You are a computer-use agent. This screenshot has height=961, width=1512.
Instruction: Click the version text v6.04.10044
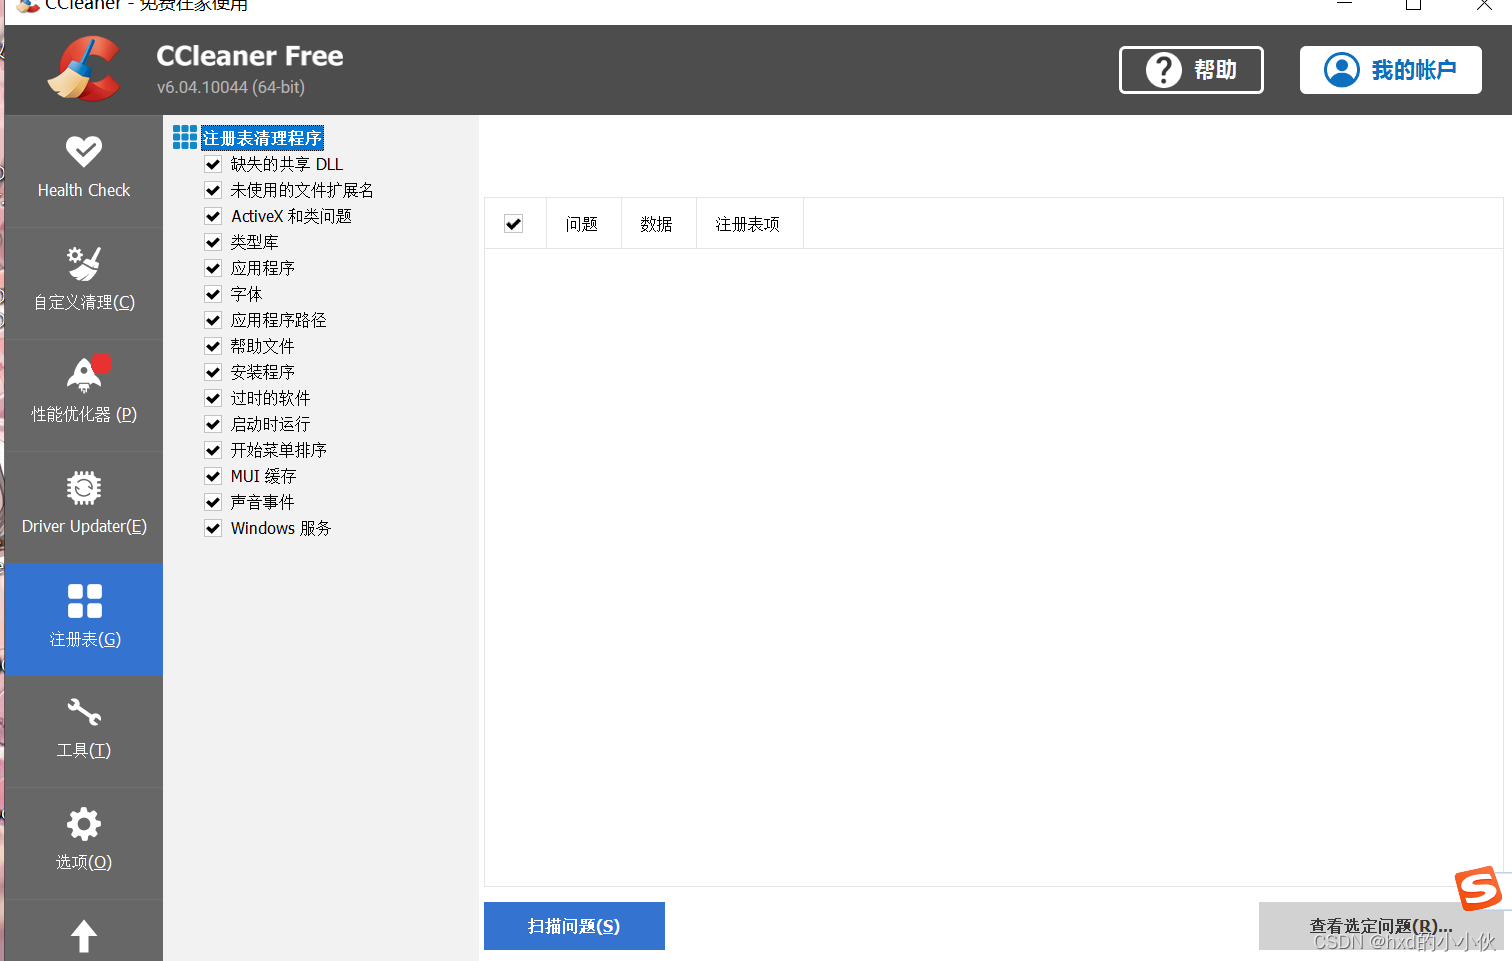(x=231, y=87)
